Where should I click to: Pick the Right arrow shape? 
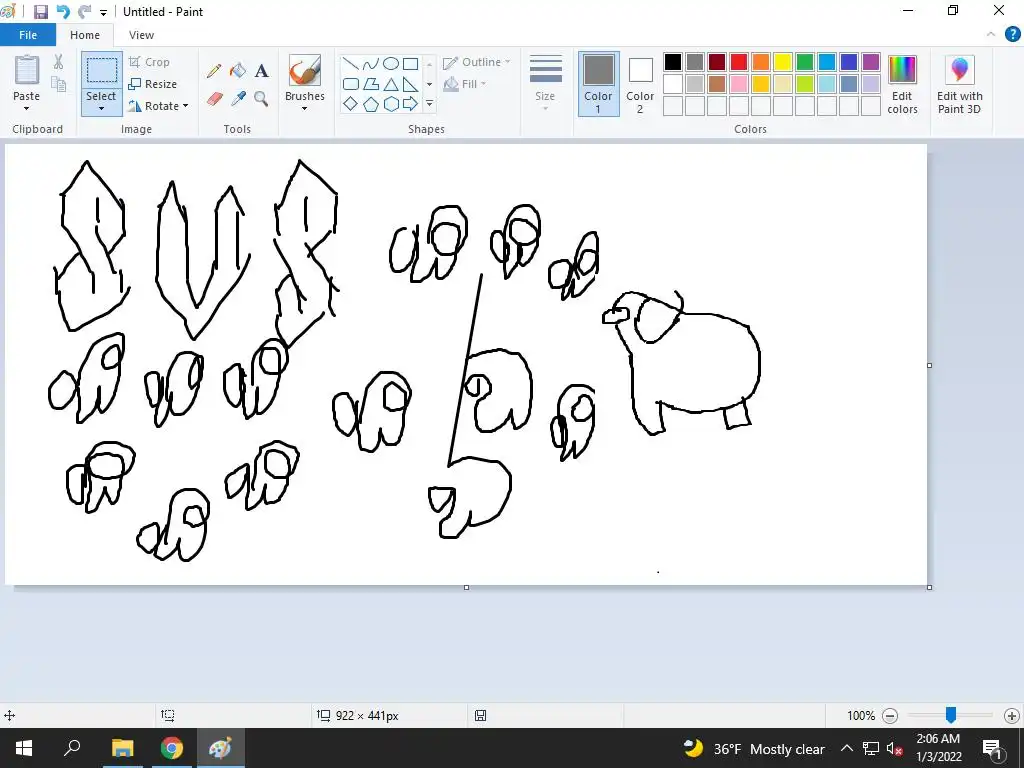411,103
